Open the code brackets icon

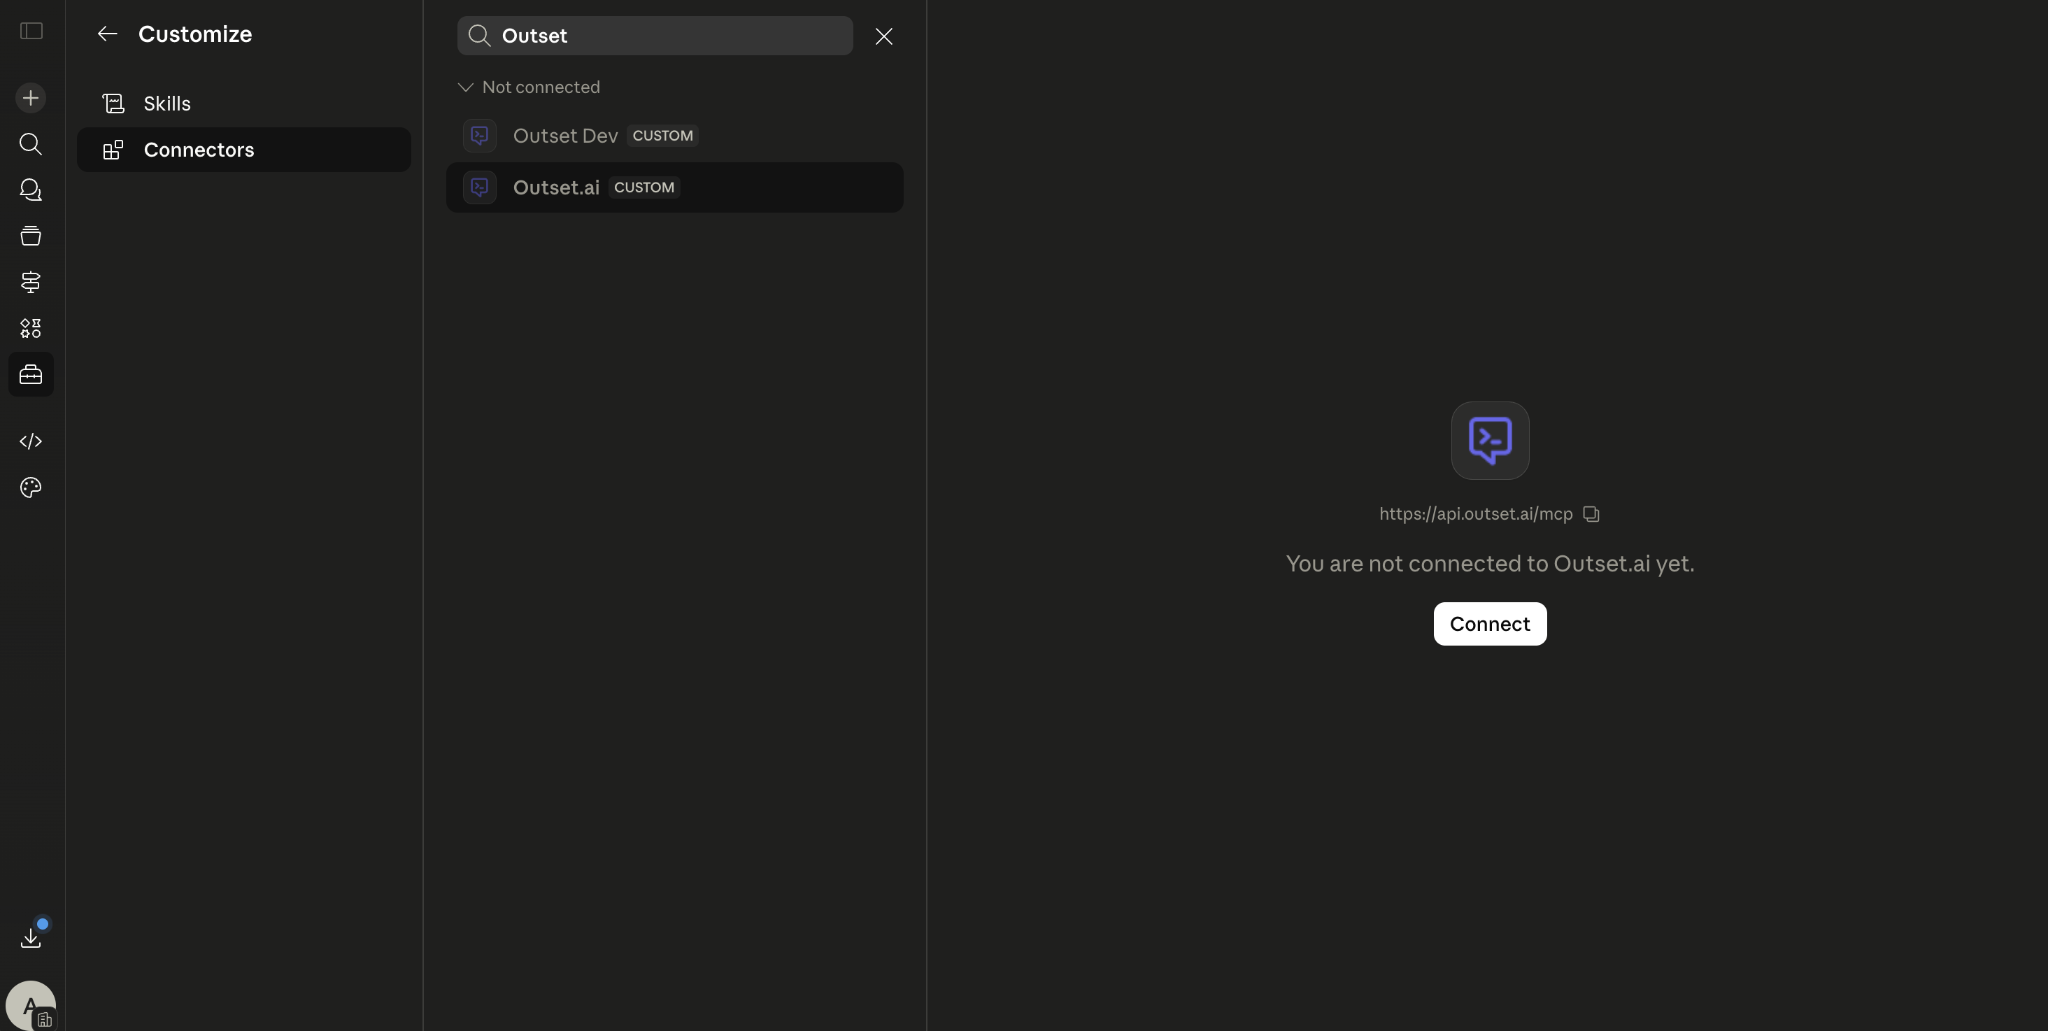coord(31,441)
